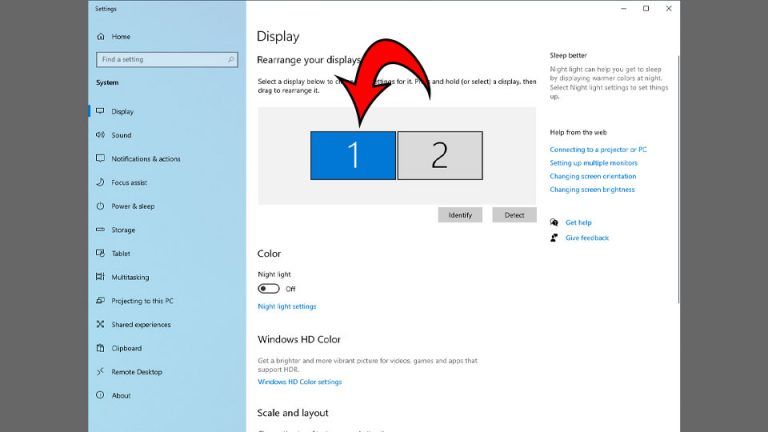Click the Find a setting search box

(x=167, y=59)
